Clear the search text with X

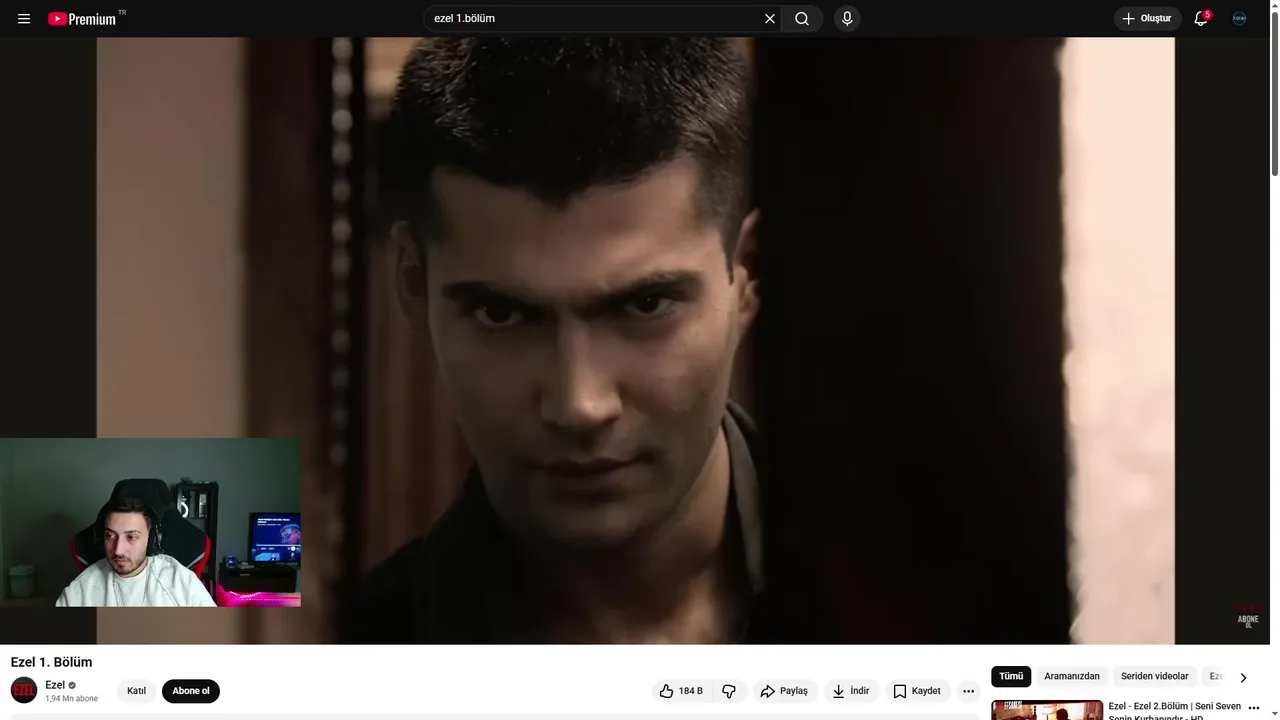[770, 19]
